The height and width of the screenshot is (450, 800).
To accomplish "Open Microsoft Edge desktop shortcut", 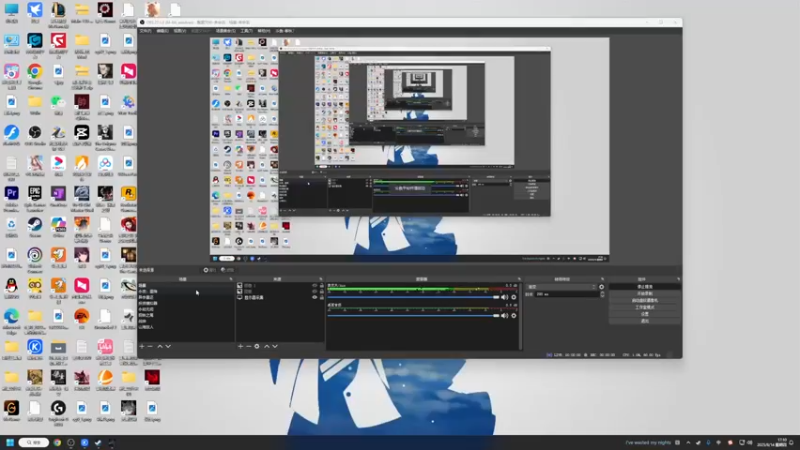I will click(11, 320).
